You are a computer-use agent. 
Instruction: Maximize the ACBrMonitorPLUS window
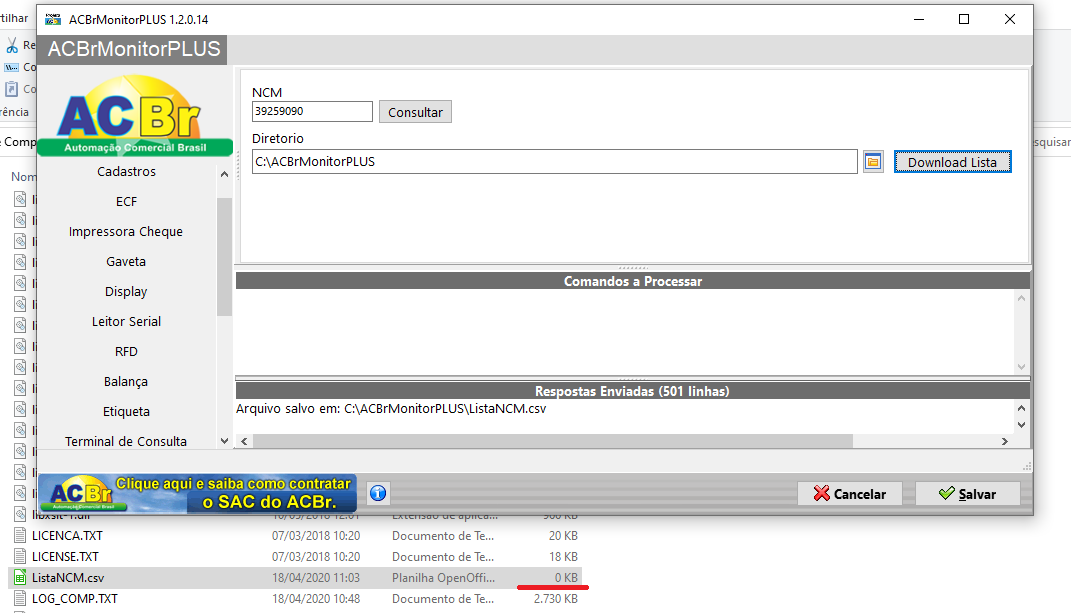(x=964, y=19)
